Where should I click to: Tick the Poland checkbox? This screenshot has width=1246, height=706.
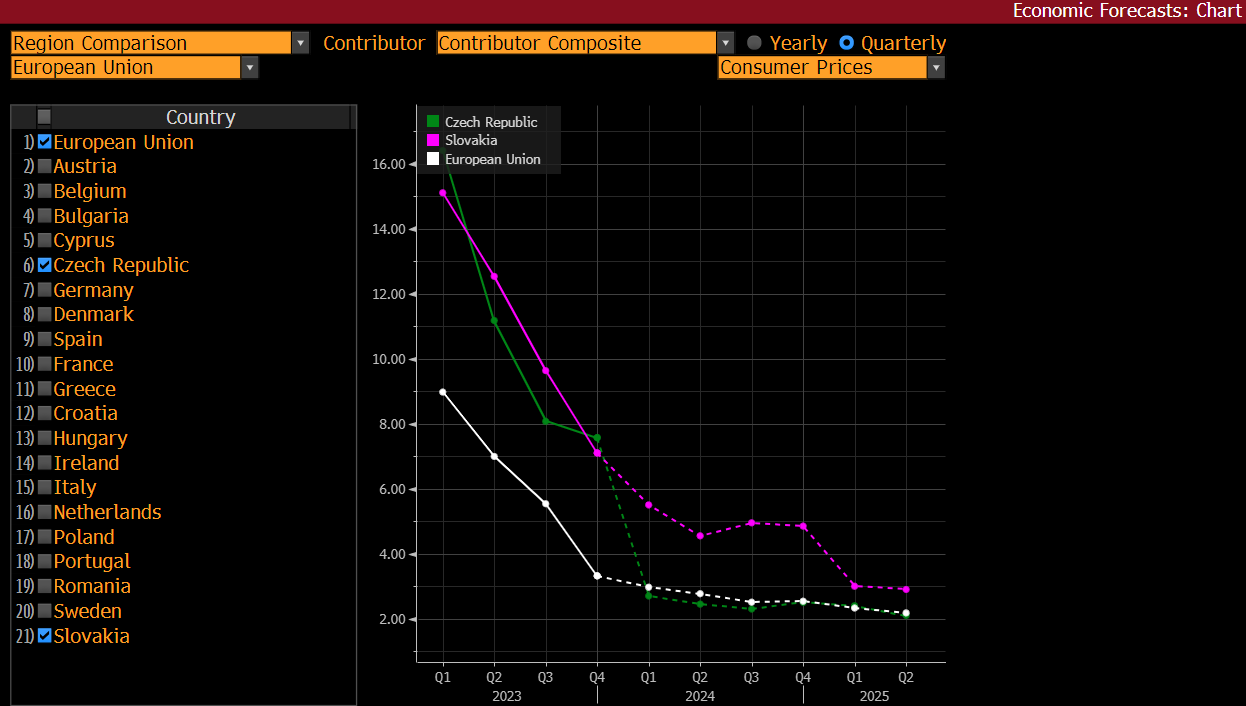coord(44,537)
